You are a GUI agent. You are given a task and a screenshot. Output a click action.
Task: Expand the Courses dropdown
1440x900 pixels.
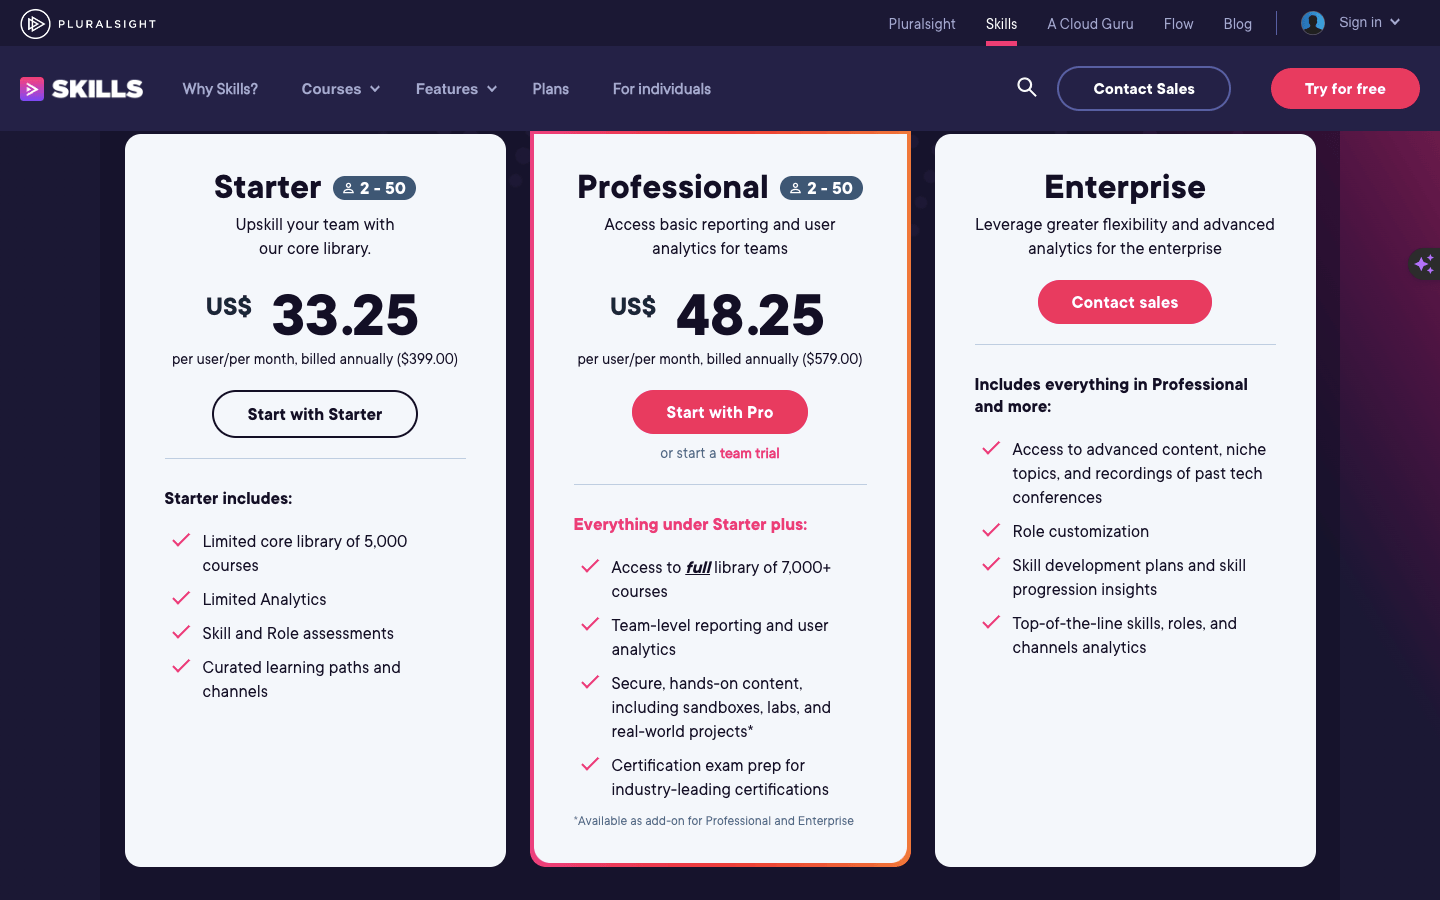[x=340, y=89]
